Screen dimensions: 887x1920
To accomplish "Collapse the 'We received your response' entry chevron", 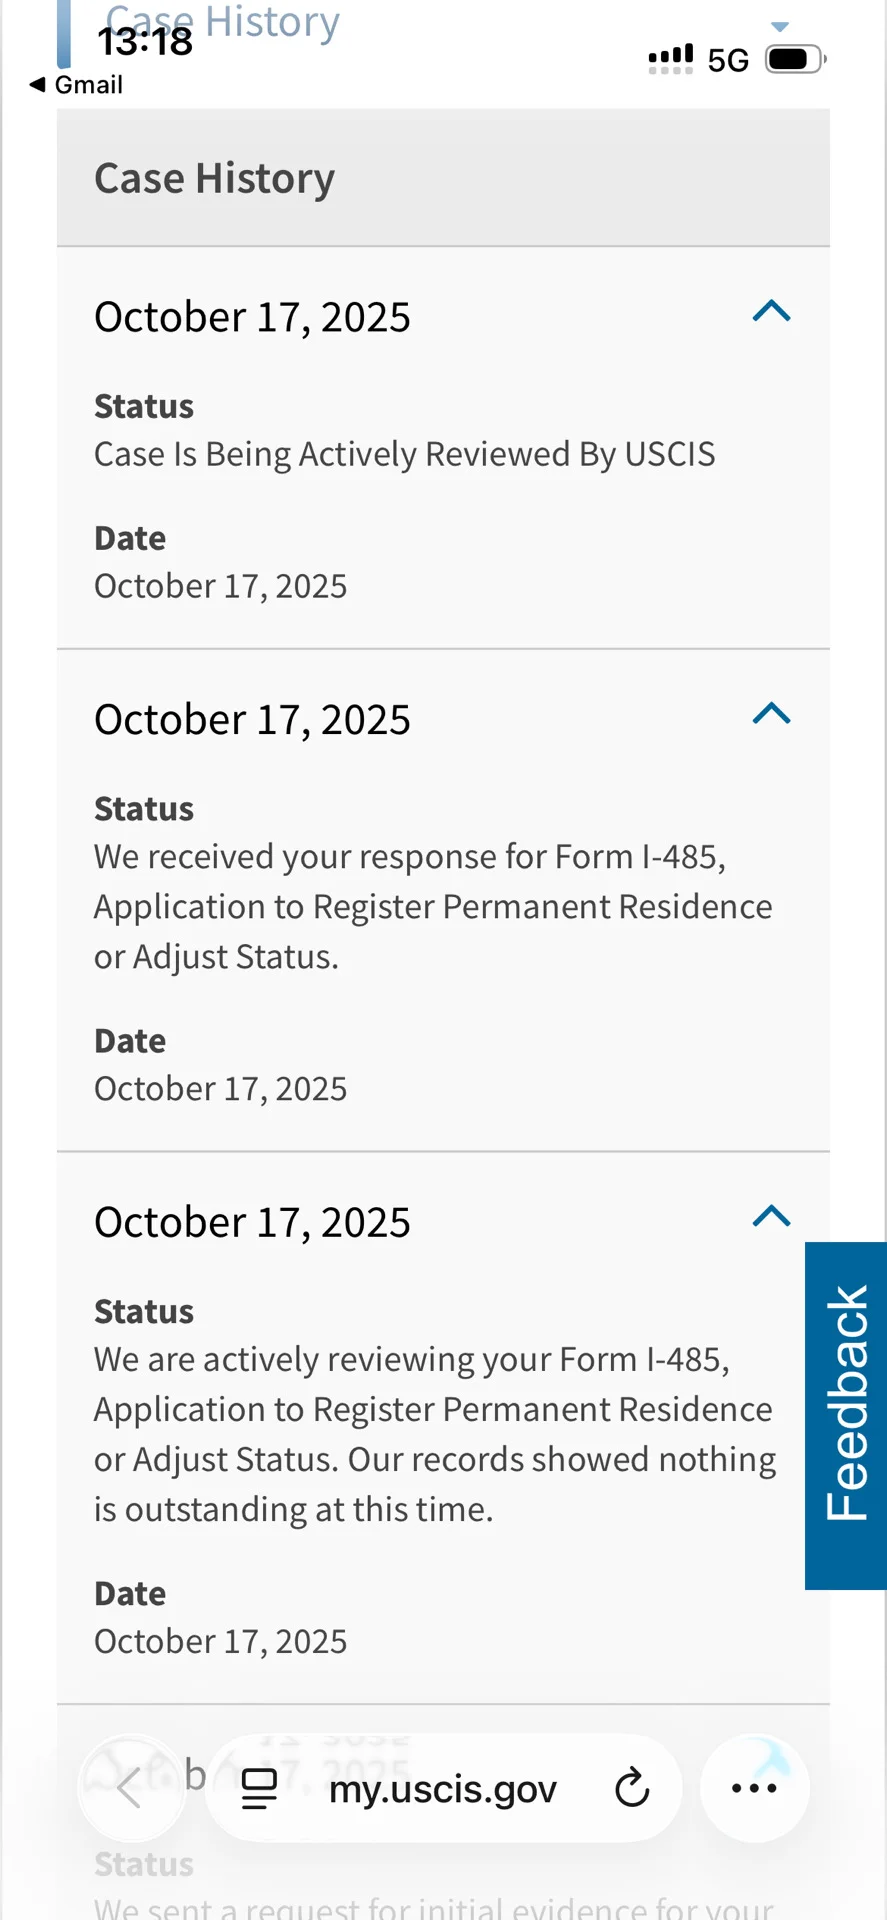I will (771, 714).
